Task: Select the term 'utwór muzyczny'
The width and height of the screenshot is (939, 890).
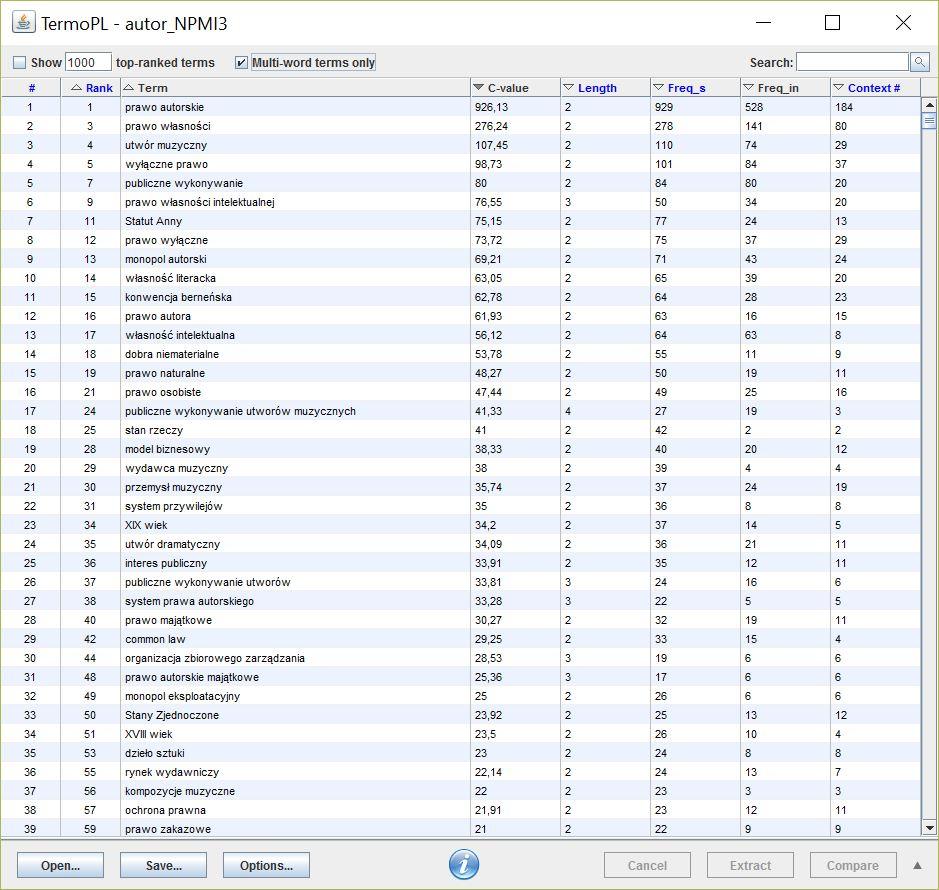Action: tap(166, 145)
